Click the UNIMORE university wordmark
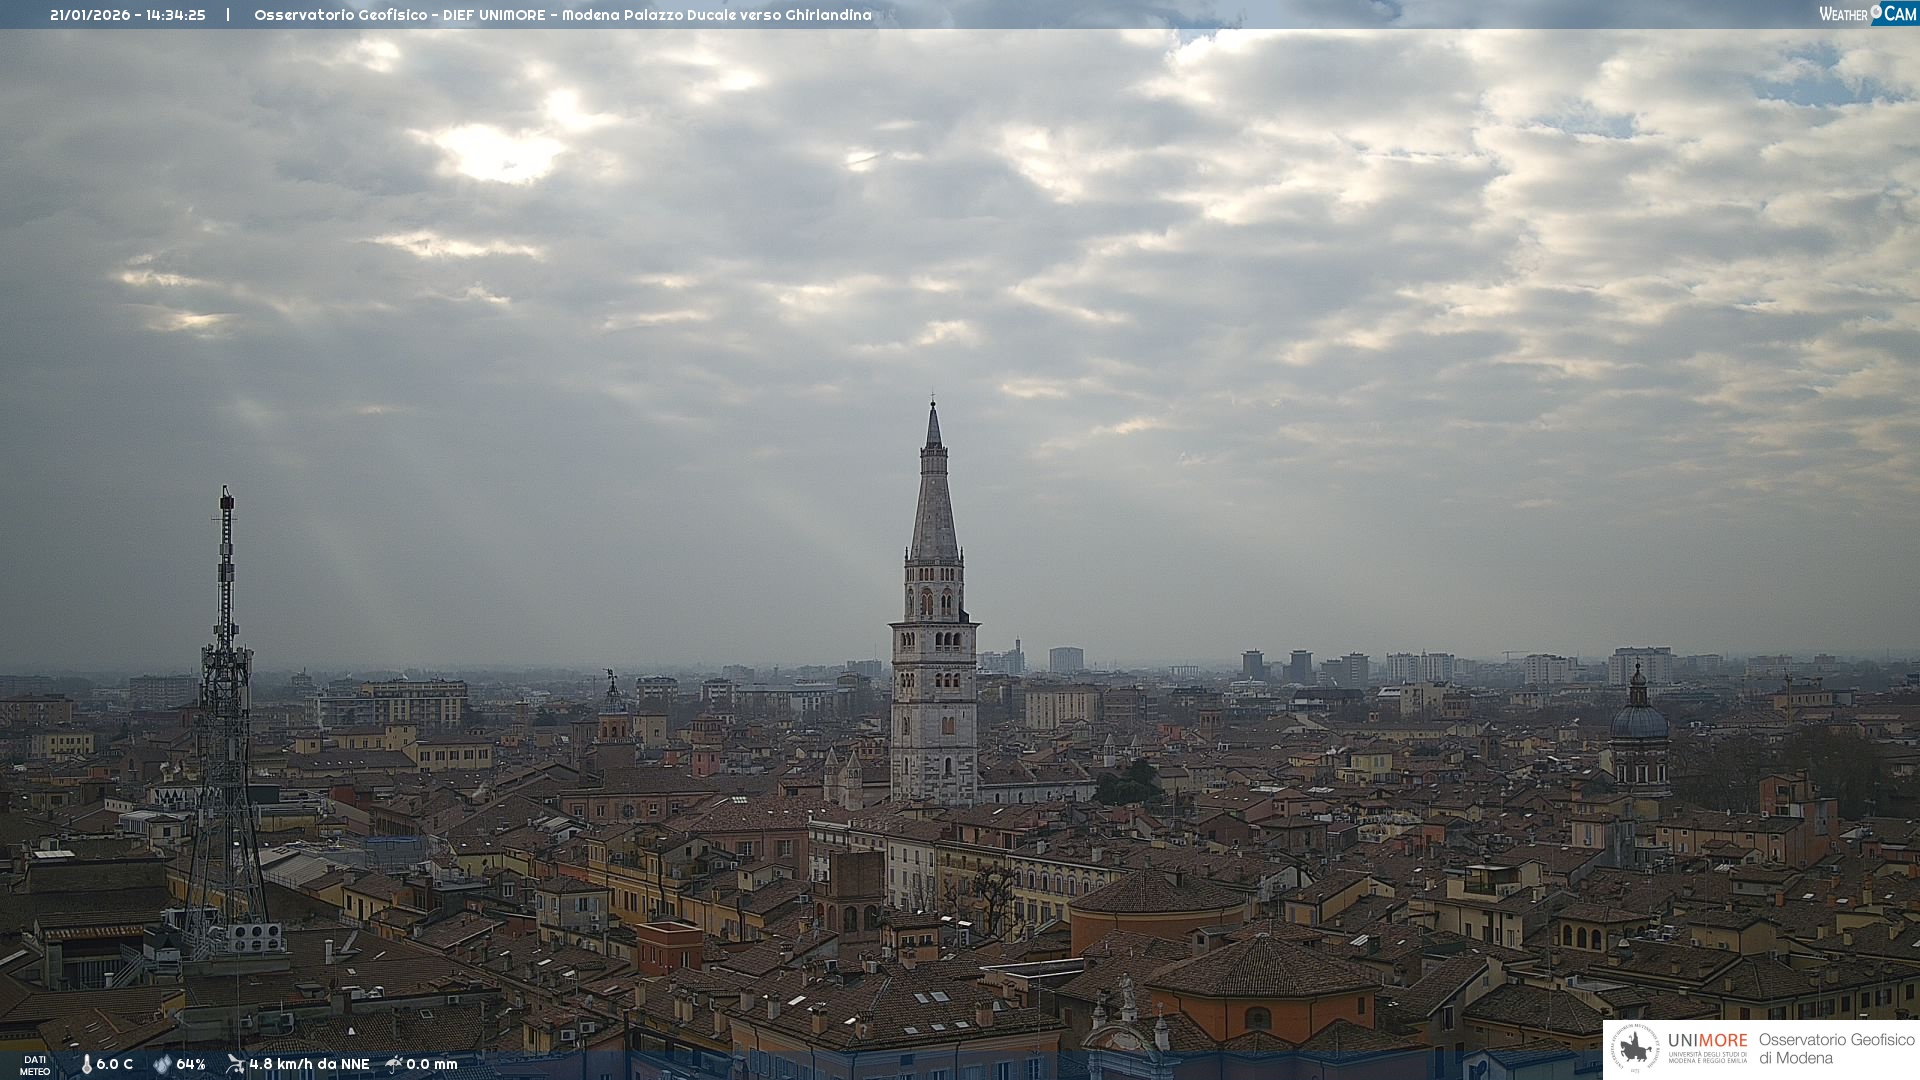1920x1080 pixels. click(x=1707, y=1041)
